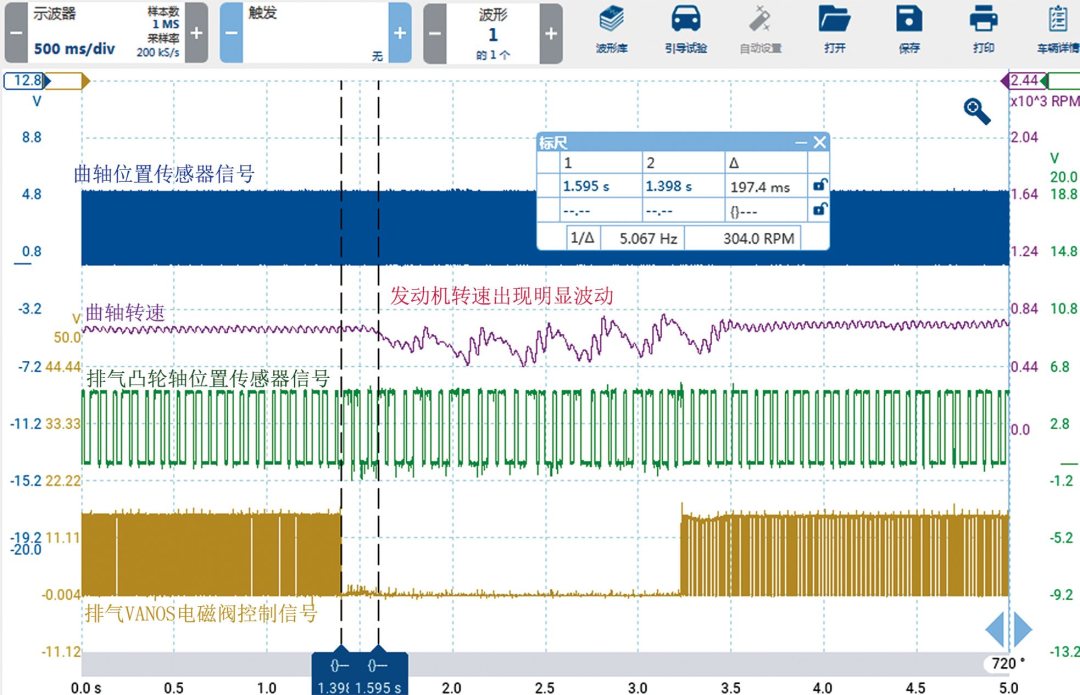
Task: Toggle lock on time ruler row
Action: click(x=819, y=185)
